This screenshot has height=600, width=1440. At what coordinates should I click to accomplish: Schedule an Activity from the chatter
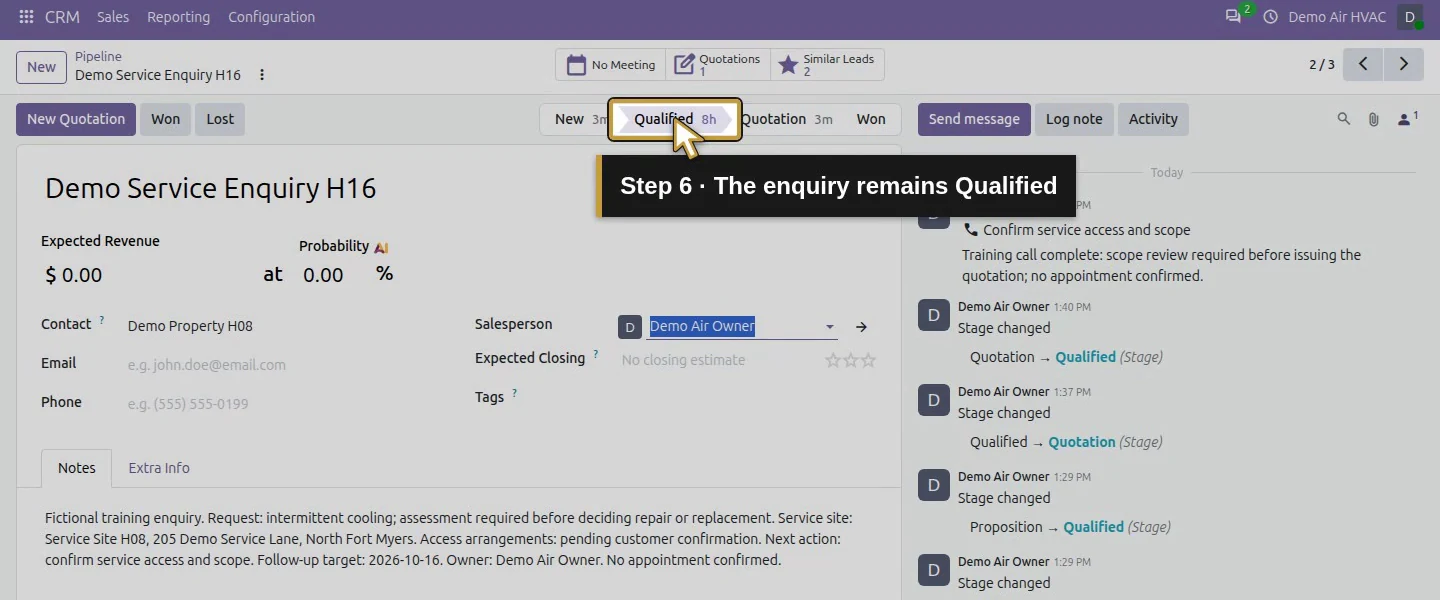click(1153, 119)
